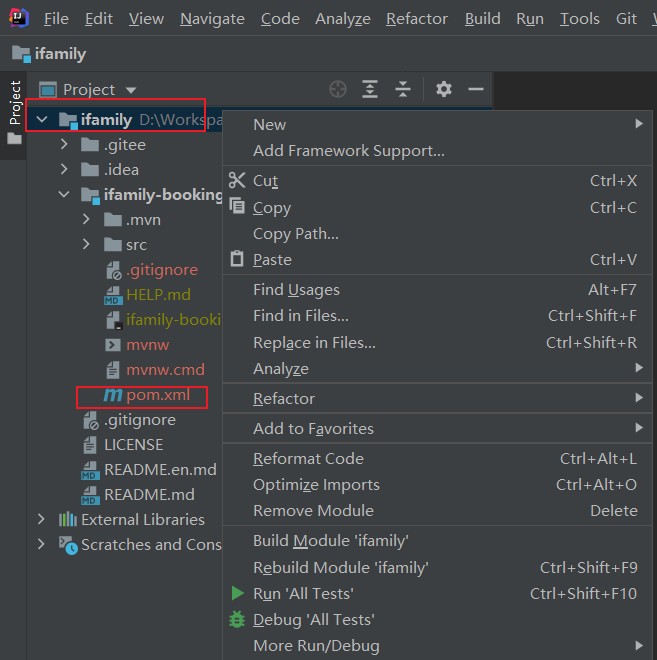Expand Scratches and Consoles node

point(41,544)
